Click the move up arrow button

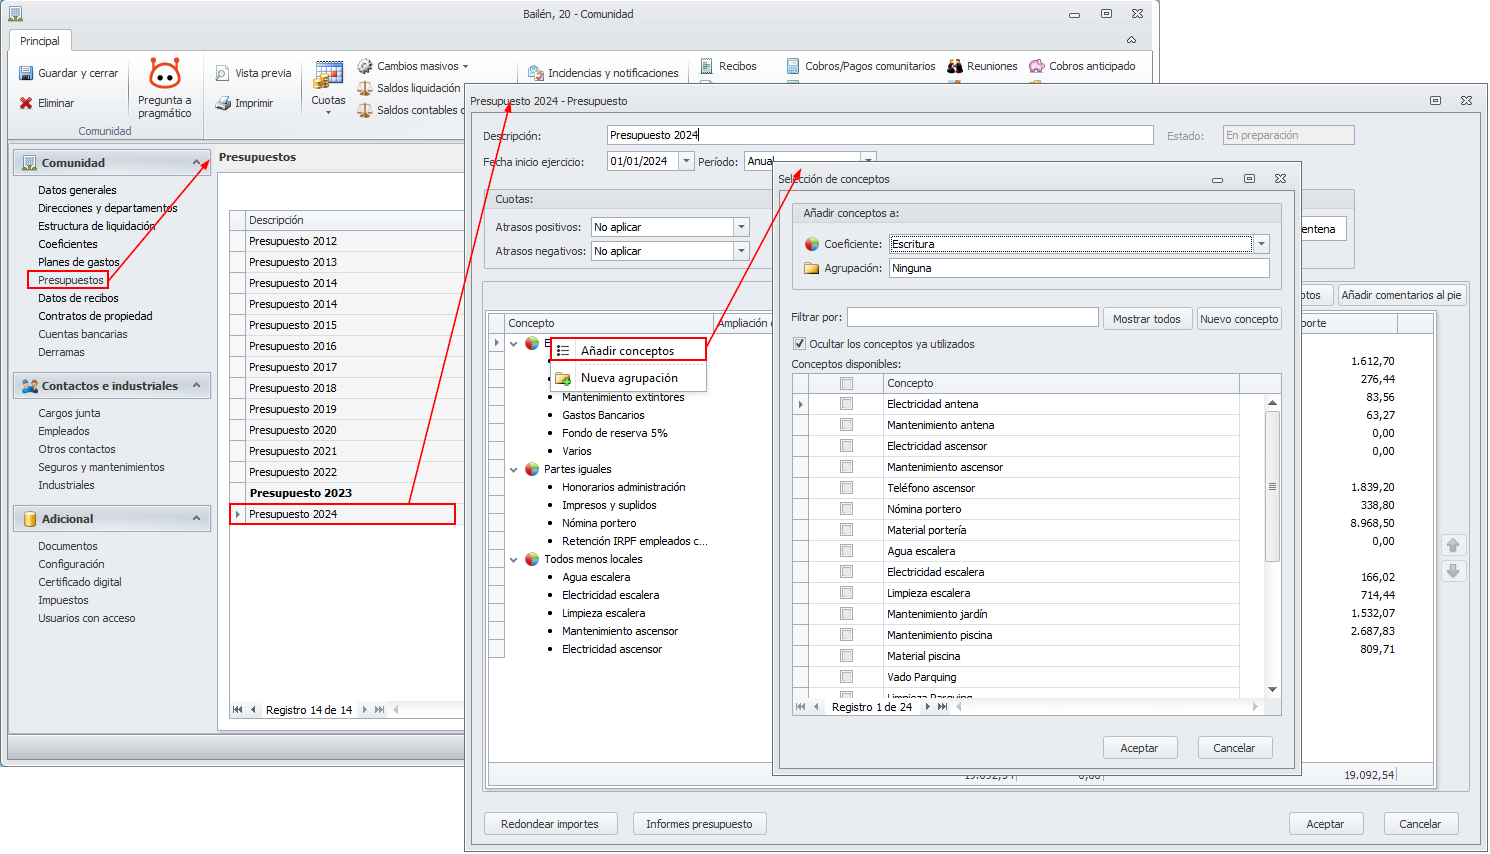coord(1453,545)
